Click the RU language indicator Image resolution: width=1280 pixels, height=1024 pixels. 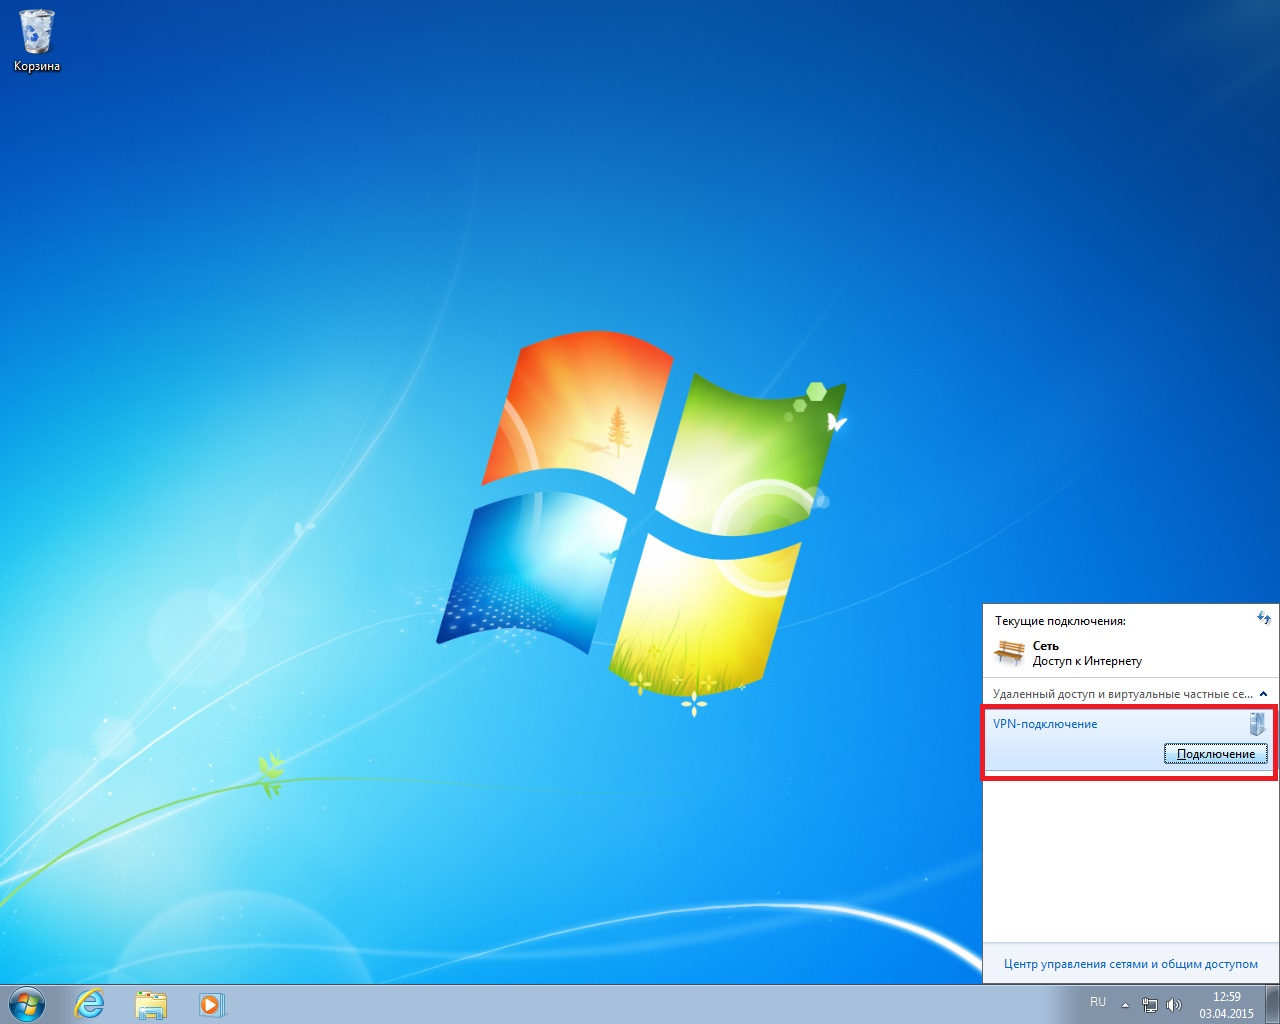tap(1098, 1002)
